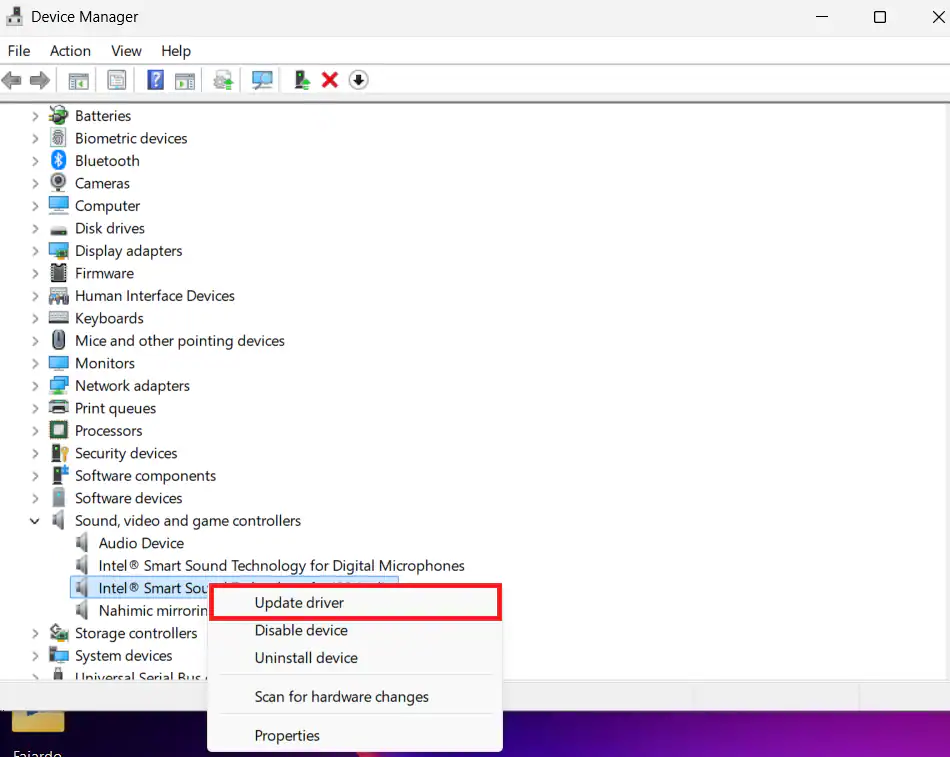Viewport: 950px width, 757px height.
Task: Expand the Keyboards category chevron
Action: (35, 318)
